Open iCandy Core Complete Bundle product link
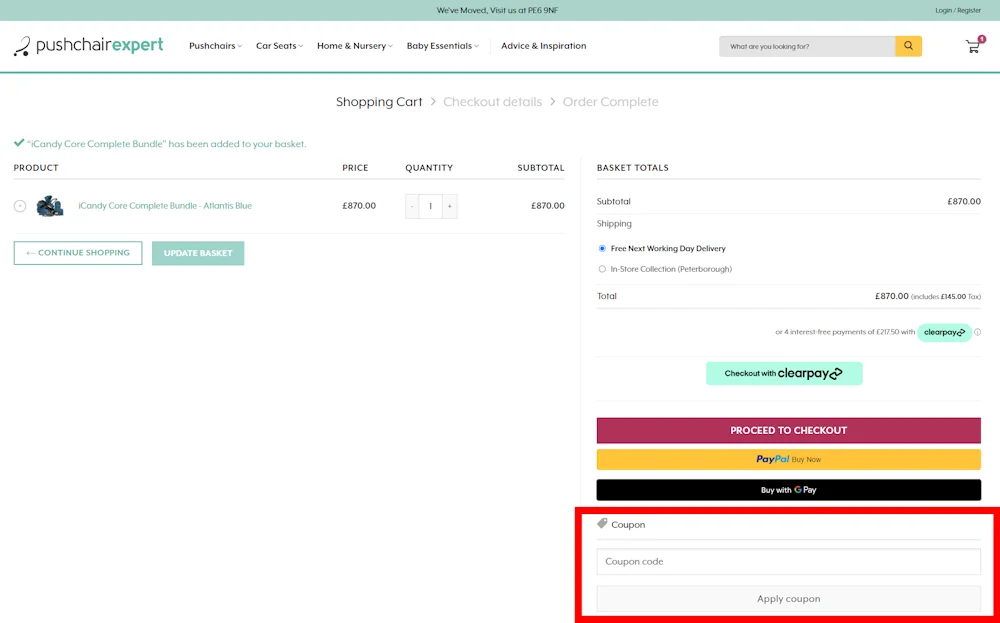The image size is (1000, 623). click(x=165, y=206)
